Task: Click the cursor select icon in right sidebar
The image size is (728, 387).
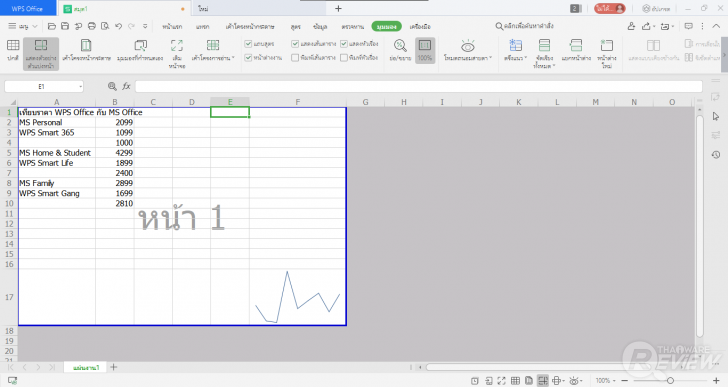Action: pyautogui.click(x=715, y=116)
